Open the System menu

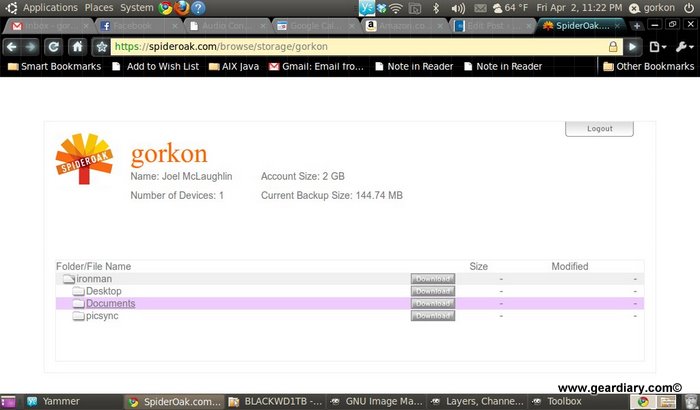(x=137, y=8)
